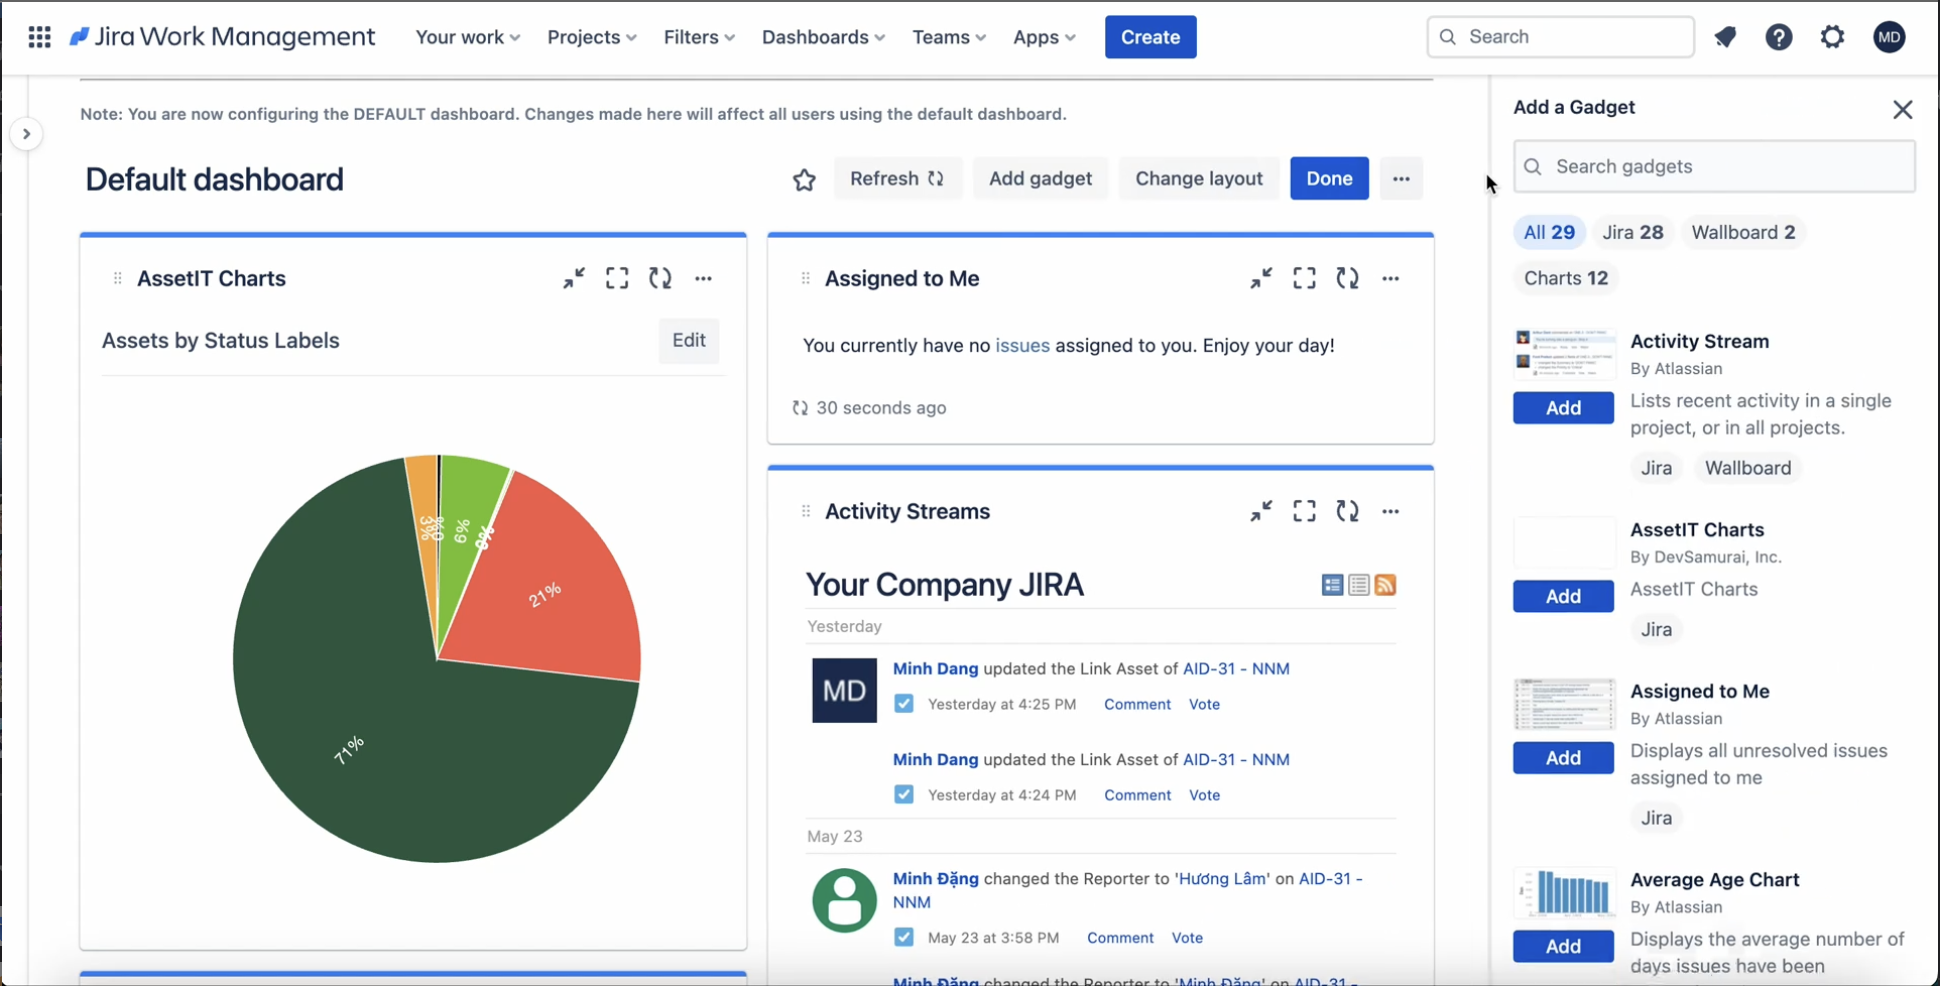
Task: Select the Wallboard 2 gadget category
Action: point(1742,232)
